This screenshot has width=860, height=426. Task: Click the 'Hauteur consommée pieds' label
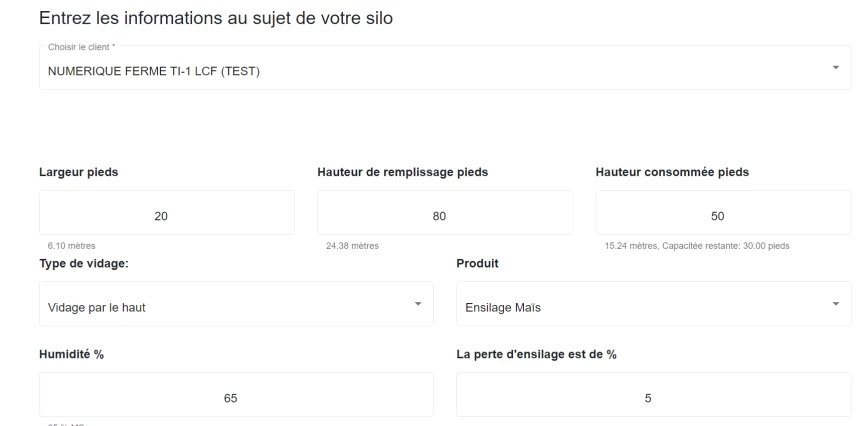click(672, 171)
